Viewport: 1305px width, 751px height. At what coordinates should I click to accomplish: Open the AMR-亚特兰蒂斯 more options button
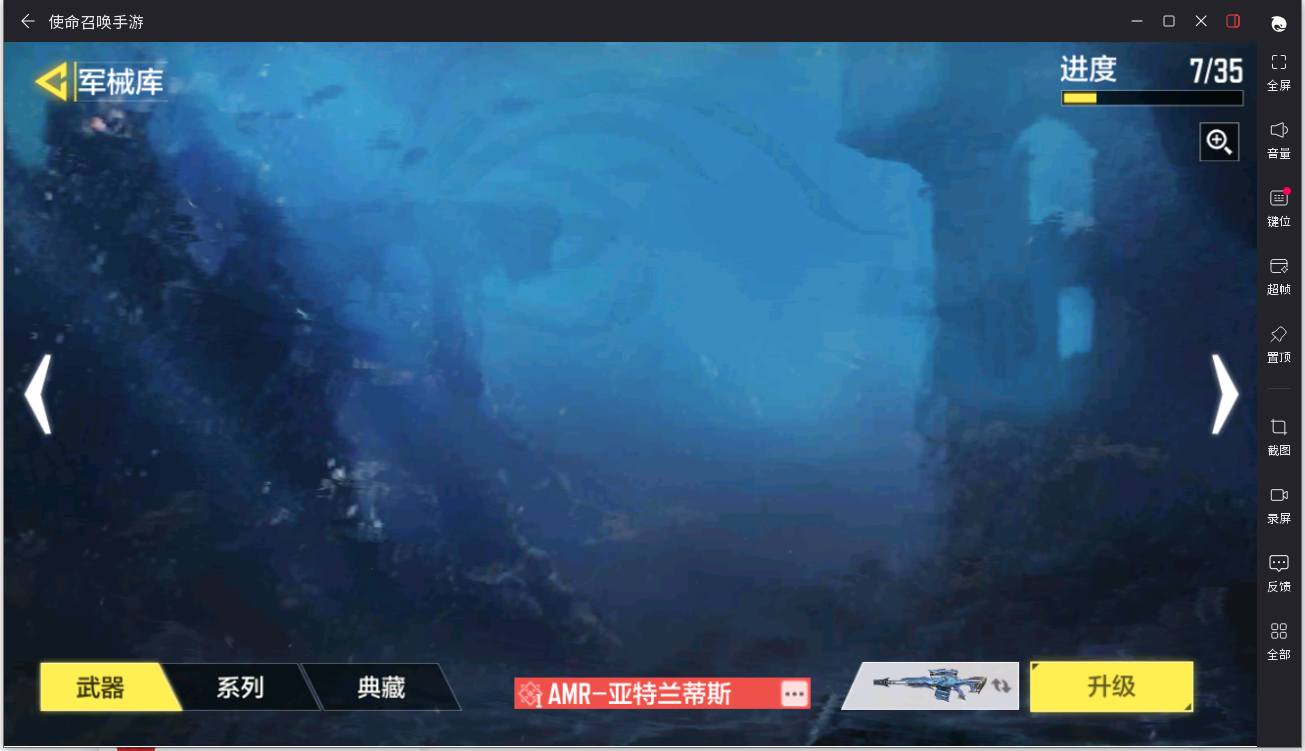794,693
